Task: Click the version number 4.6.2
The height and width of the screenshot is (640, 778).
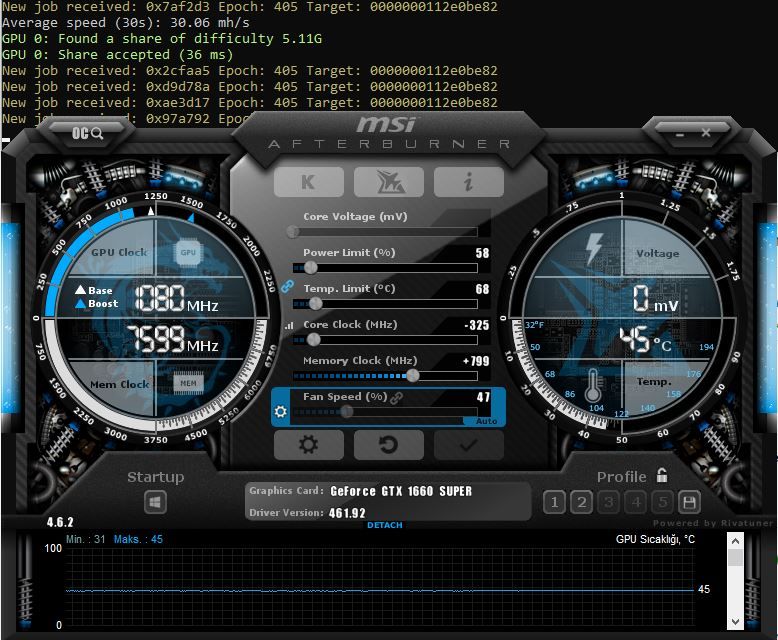Action: [60, 522]
